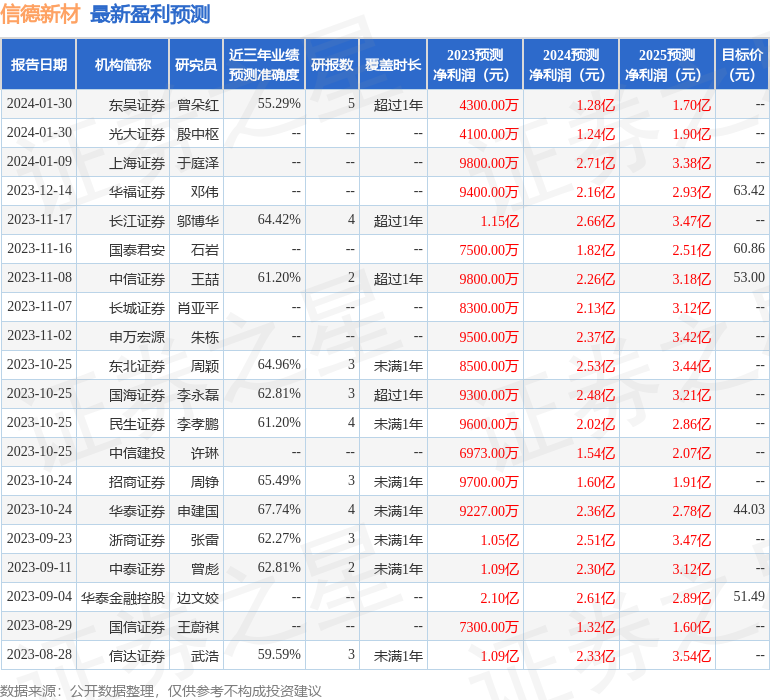This screenshot has height=700, width=770.
Task: Click the 2024 forecast 2.71亿
Action: click(x=595, y=163)
